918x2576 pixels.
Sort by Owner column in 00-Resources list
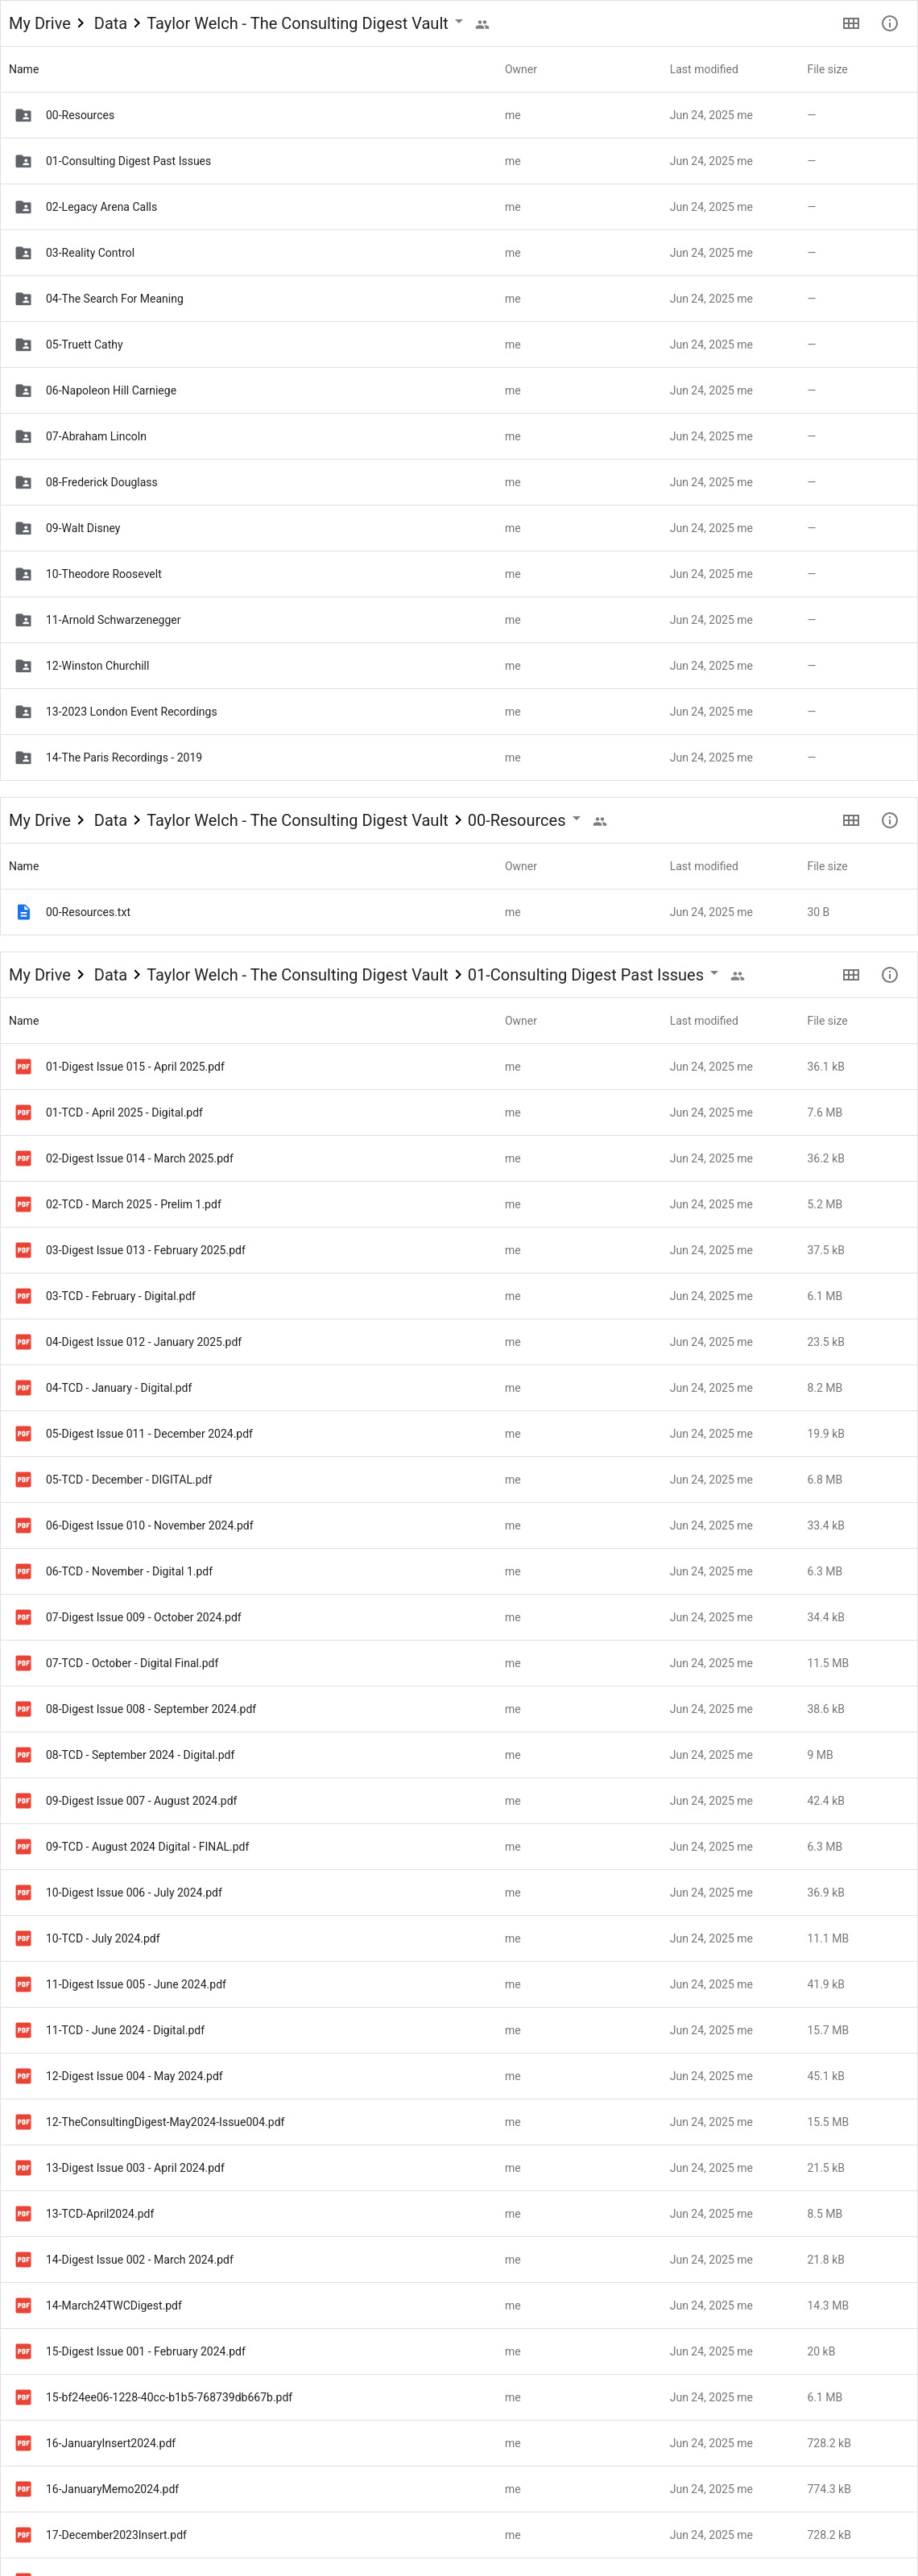tap(520, 866)
